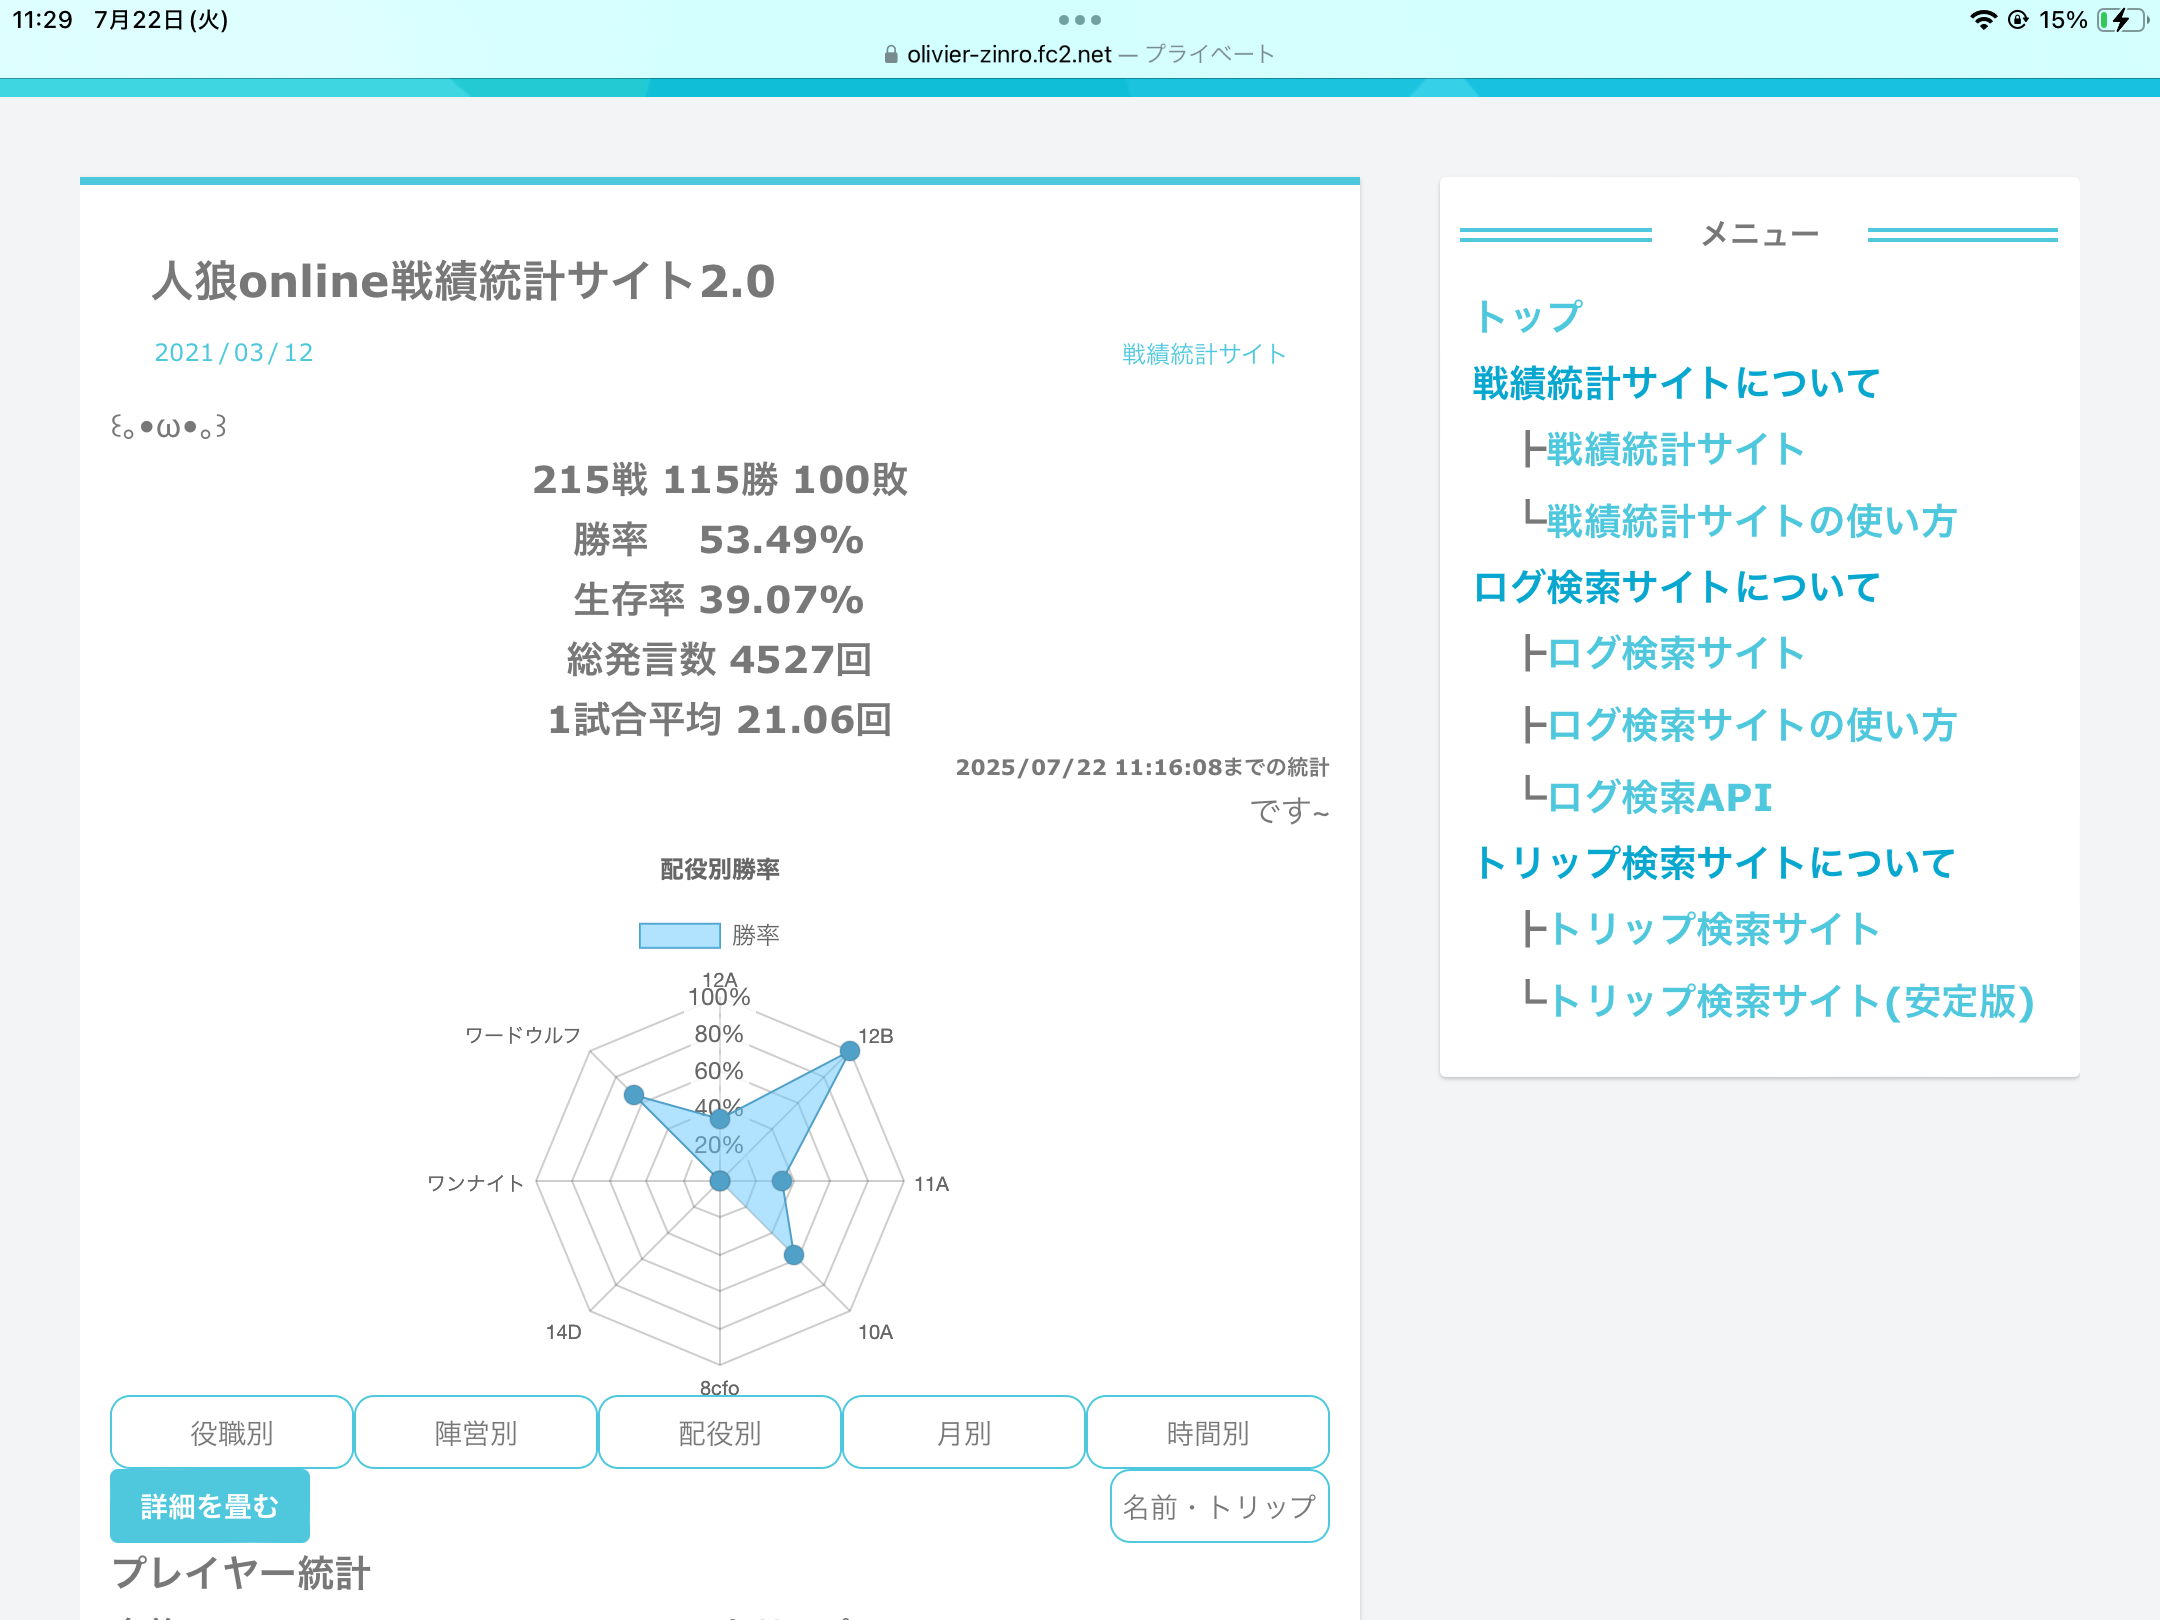Tap the battery charging icon
The height and width of the screenshot is (1620, 2160).
(x=2122, y=20)
